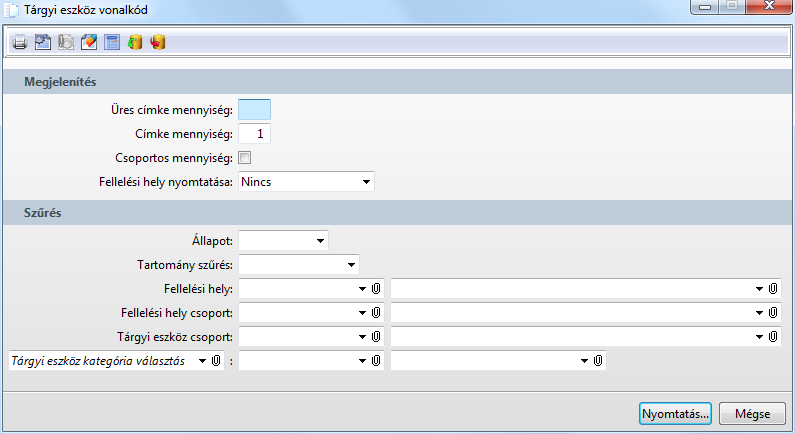Image resolution: width=795 pixels, height=434 pixels.
Task: Expand the wide Fellelési hely csoport dropdown arrow
Action: pos(759,313)
